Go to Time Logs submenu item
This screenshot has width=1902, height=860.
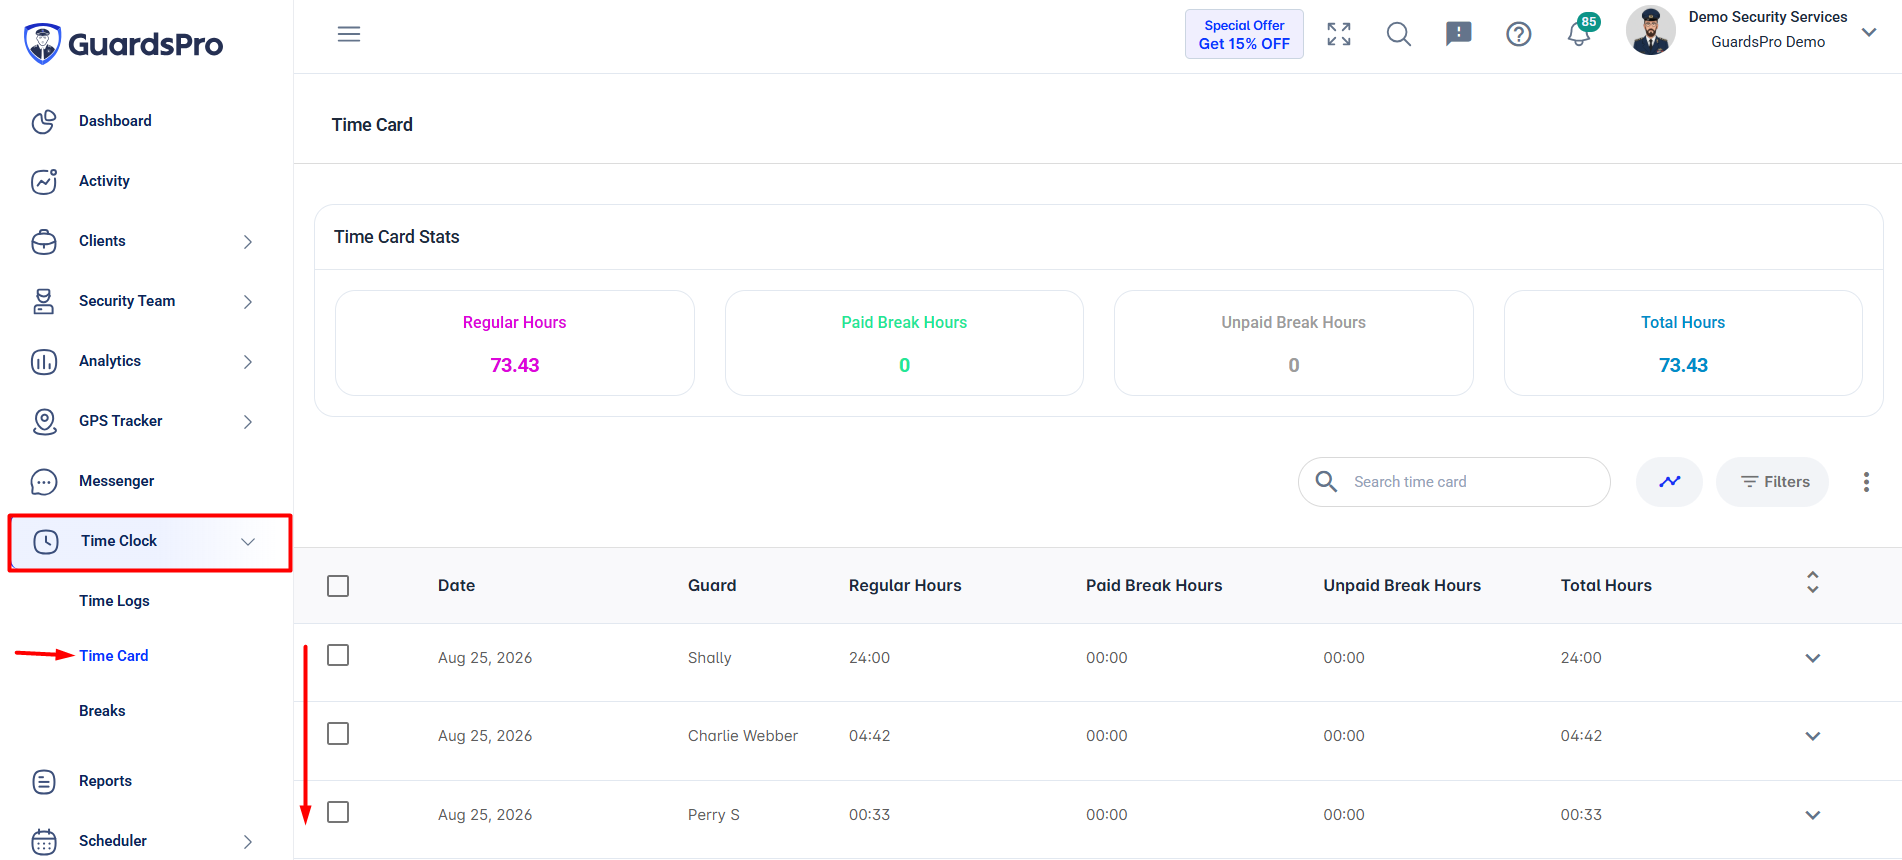(114, 601)
